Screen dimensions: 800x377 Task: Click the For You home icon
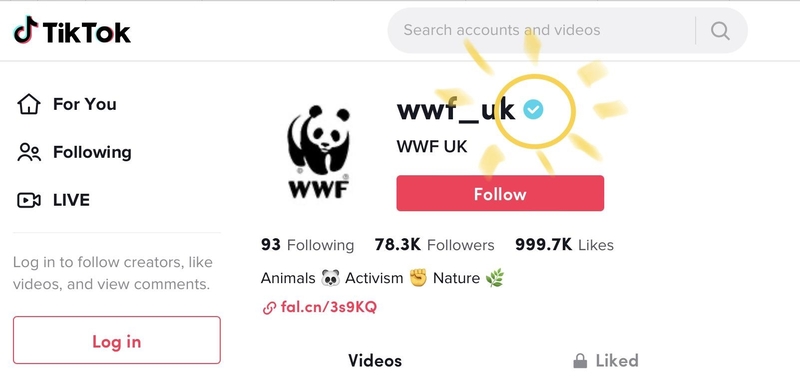pos(29,104)
